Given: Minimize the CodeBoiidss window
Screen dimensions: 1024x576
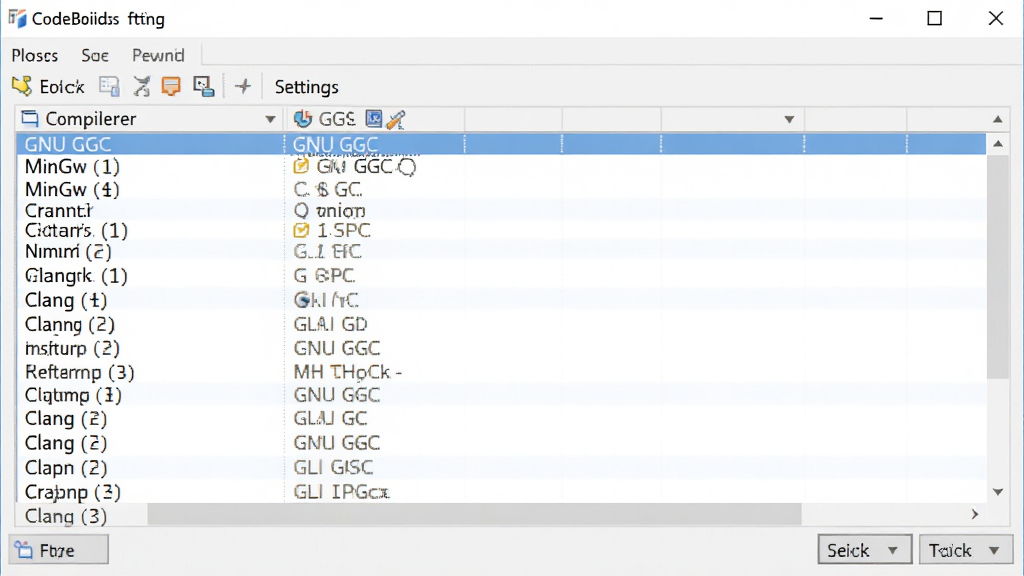Looking at the screenshot, I should tap(876, 18).
